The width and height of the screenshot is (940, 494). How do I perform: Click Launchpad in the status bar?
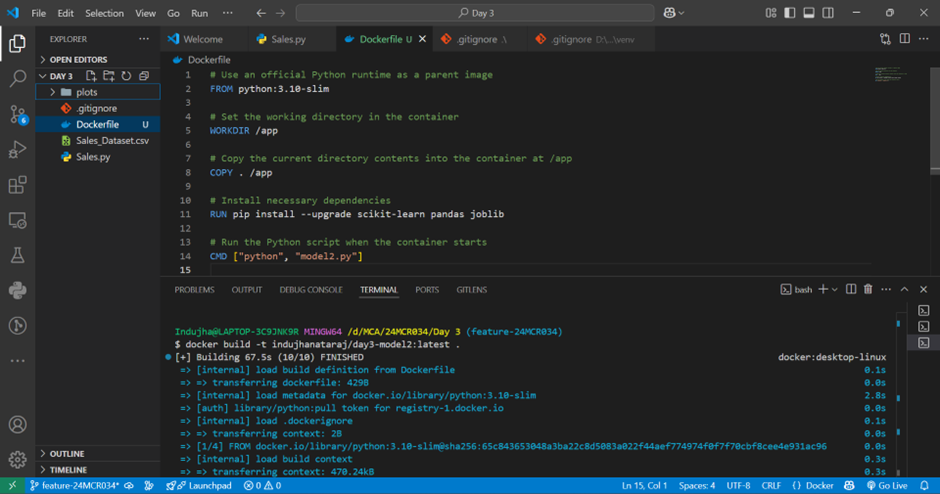click(199, 486)
